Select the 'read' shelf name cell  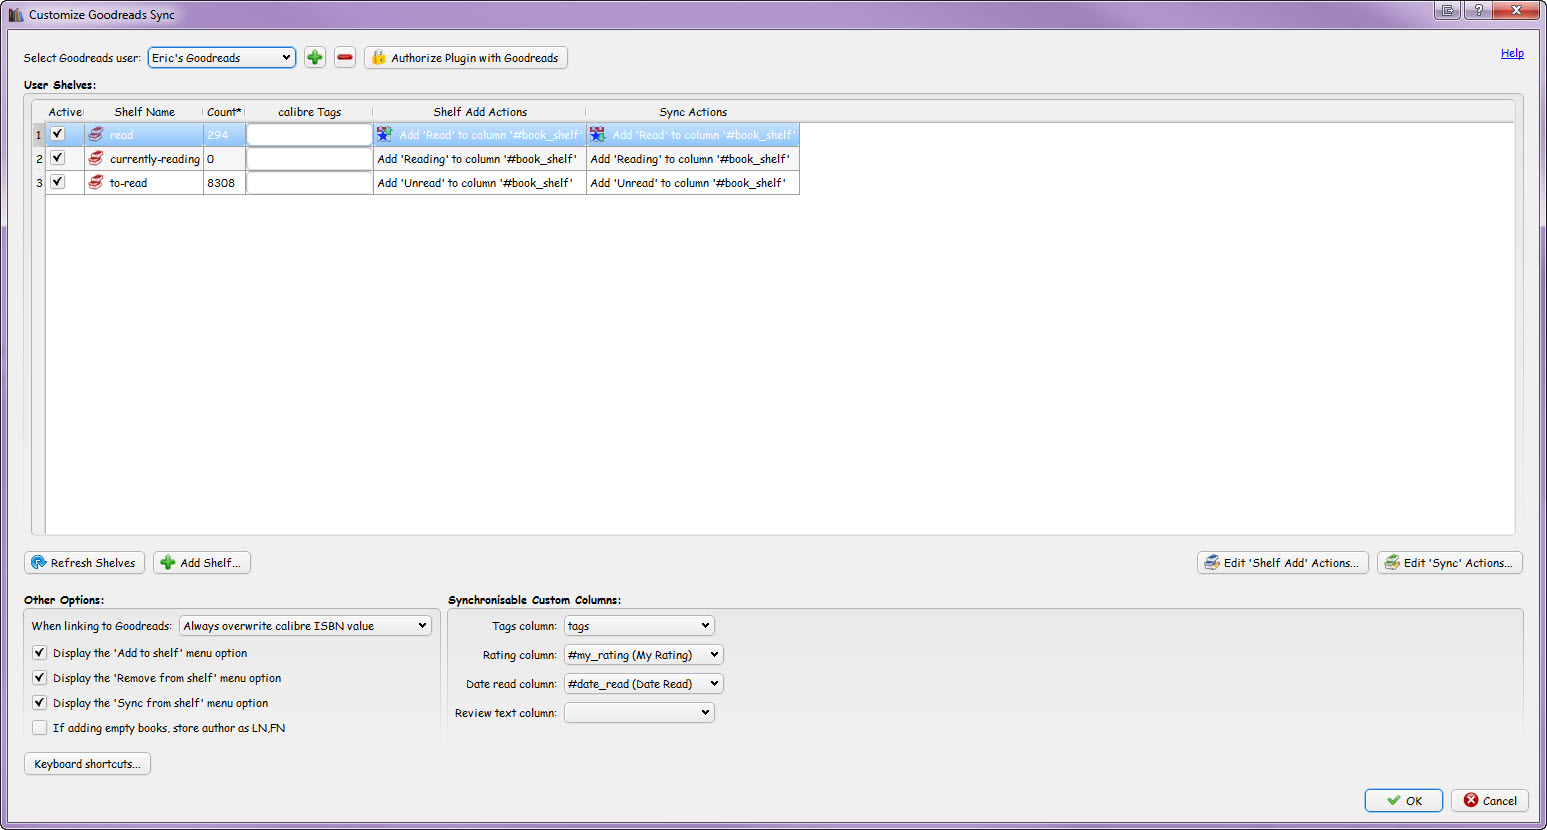144,135
